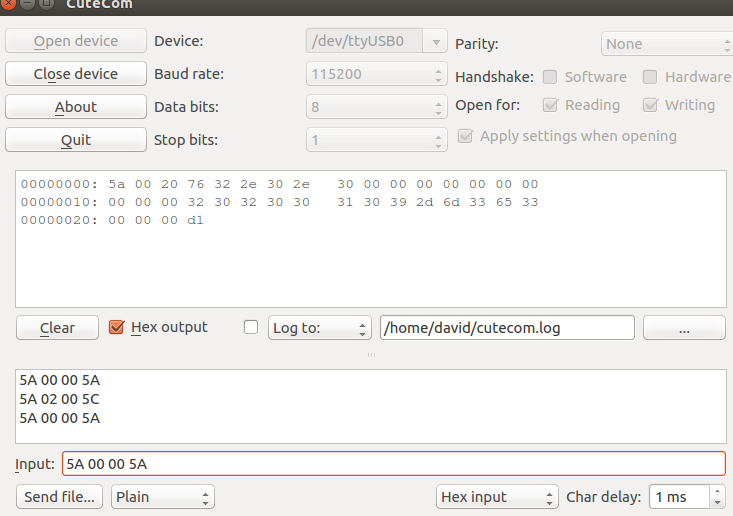Open the About dialog

tap(76, 107)
